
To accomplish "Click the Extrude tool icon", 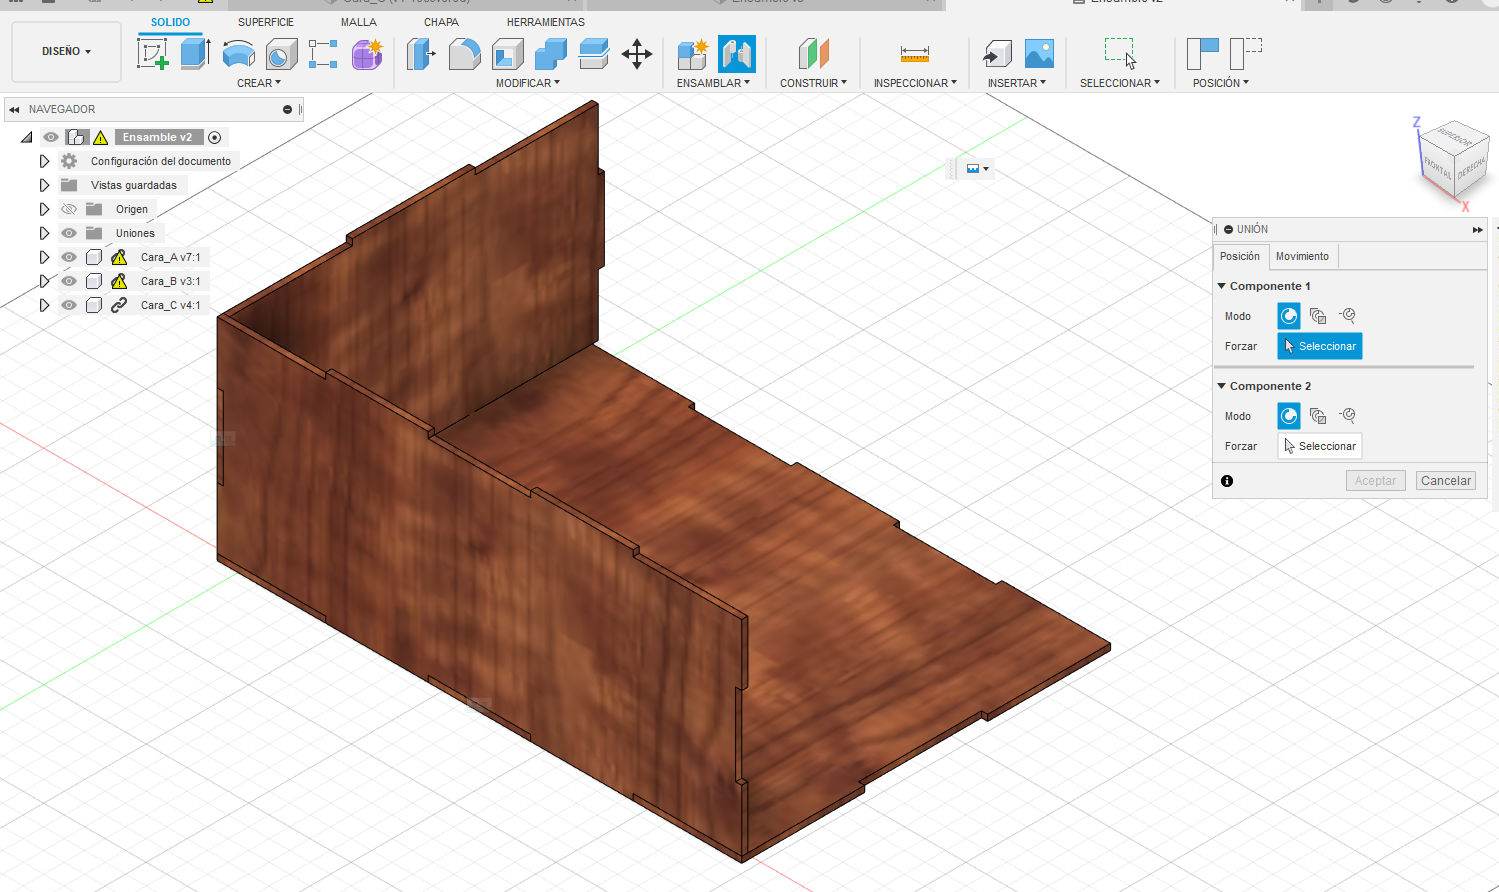I will click(195, 53).
